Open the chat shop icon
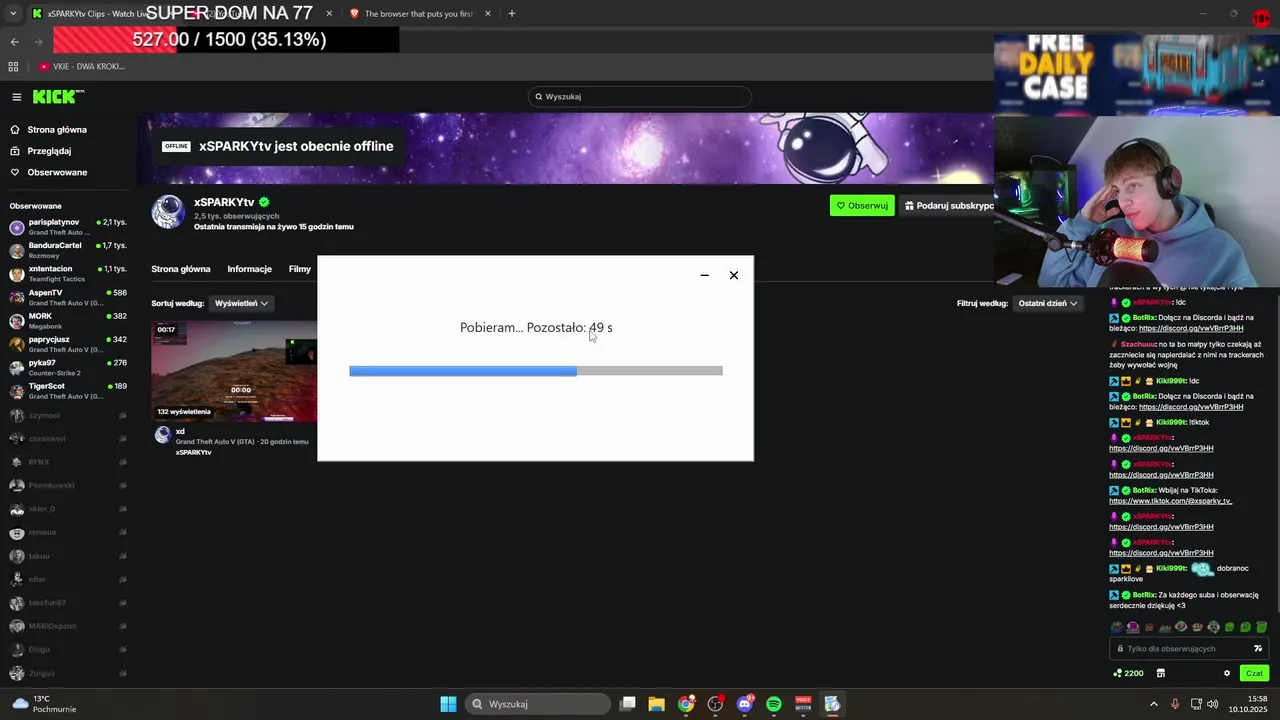 [x=1161, y=673]
